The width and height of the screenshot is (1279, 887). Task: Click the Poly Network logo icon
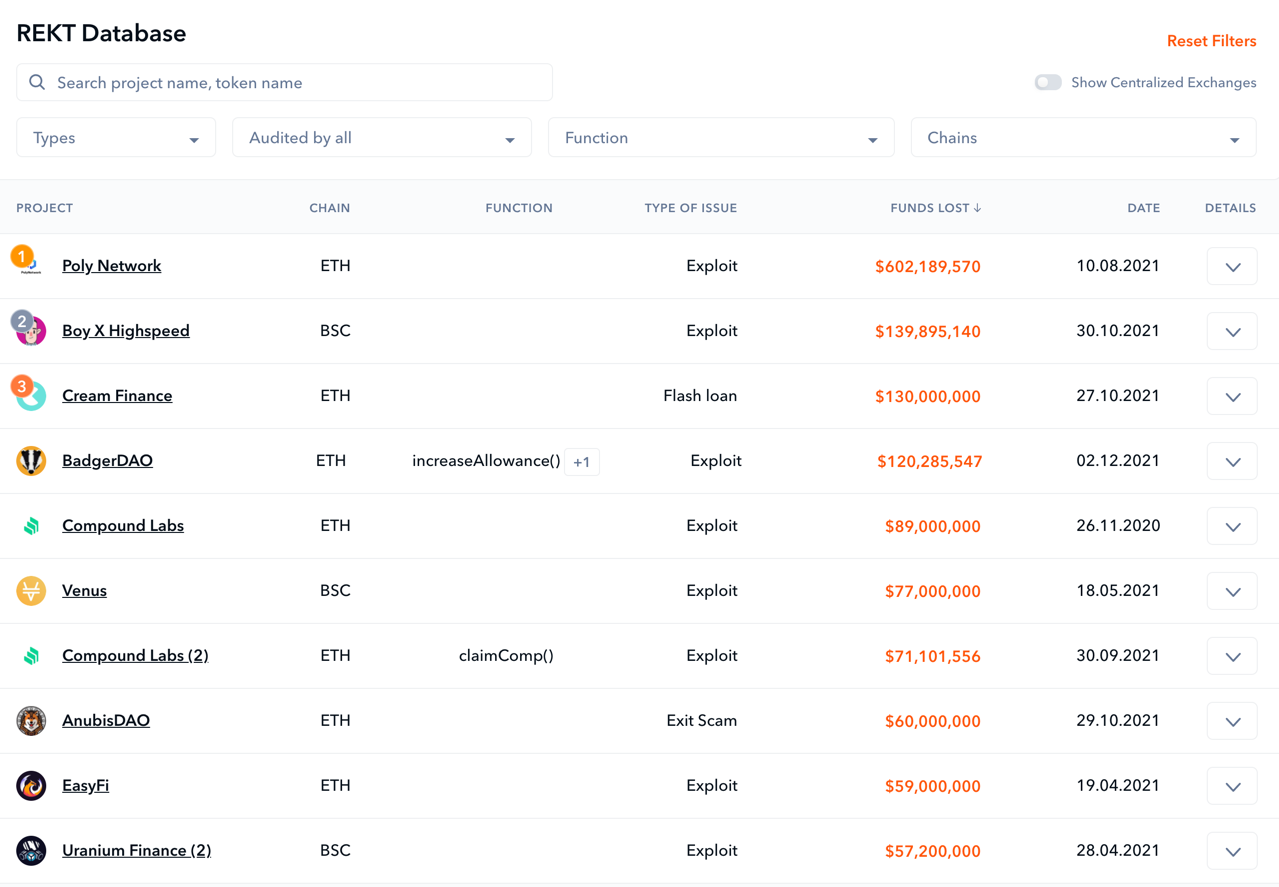point(32,266)
